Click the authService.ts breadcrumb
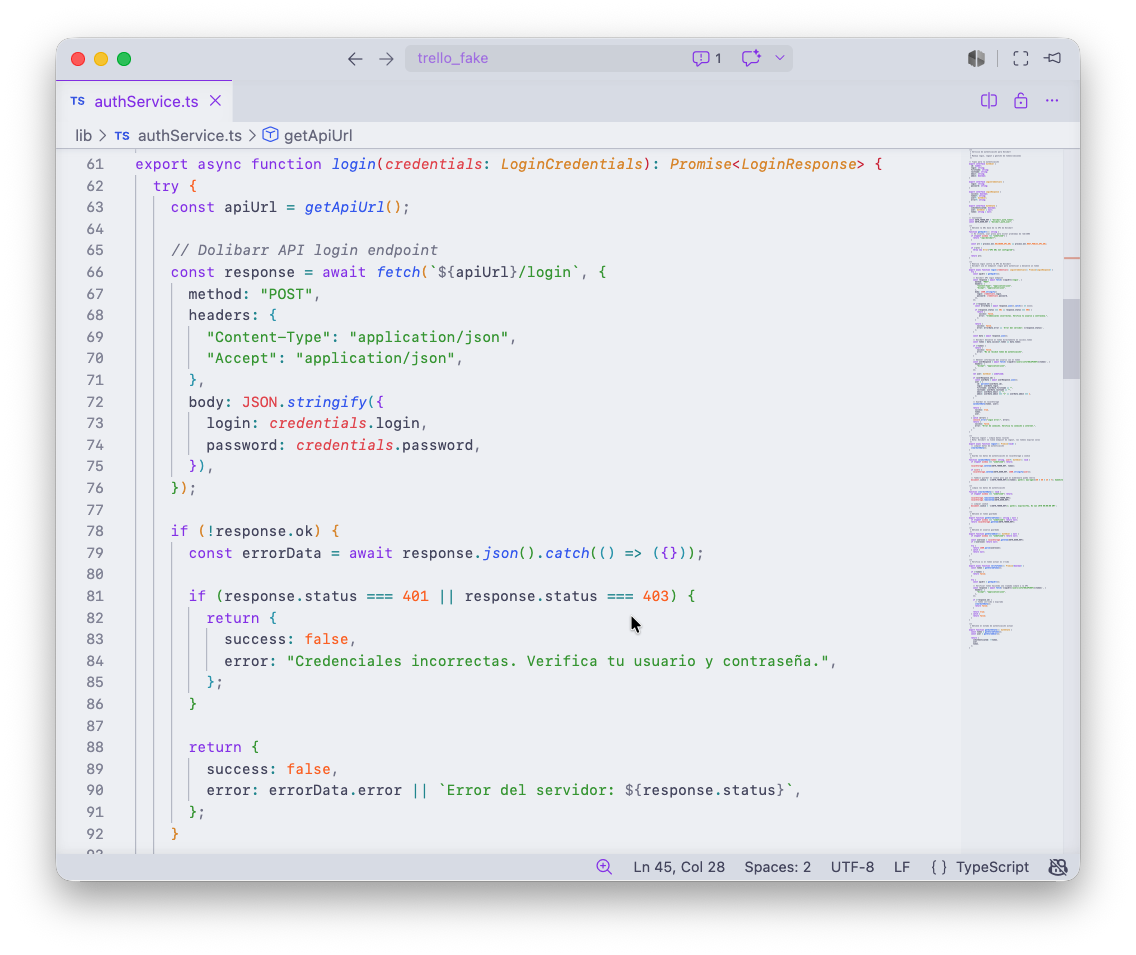 (x=190, y=135)
